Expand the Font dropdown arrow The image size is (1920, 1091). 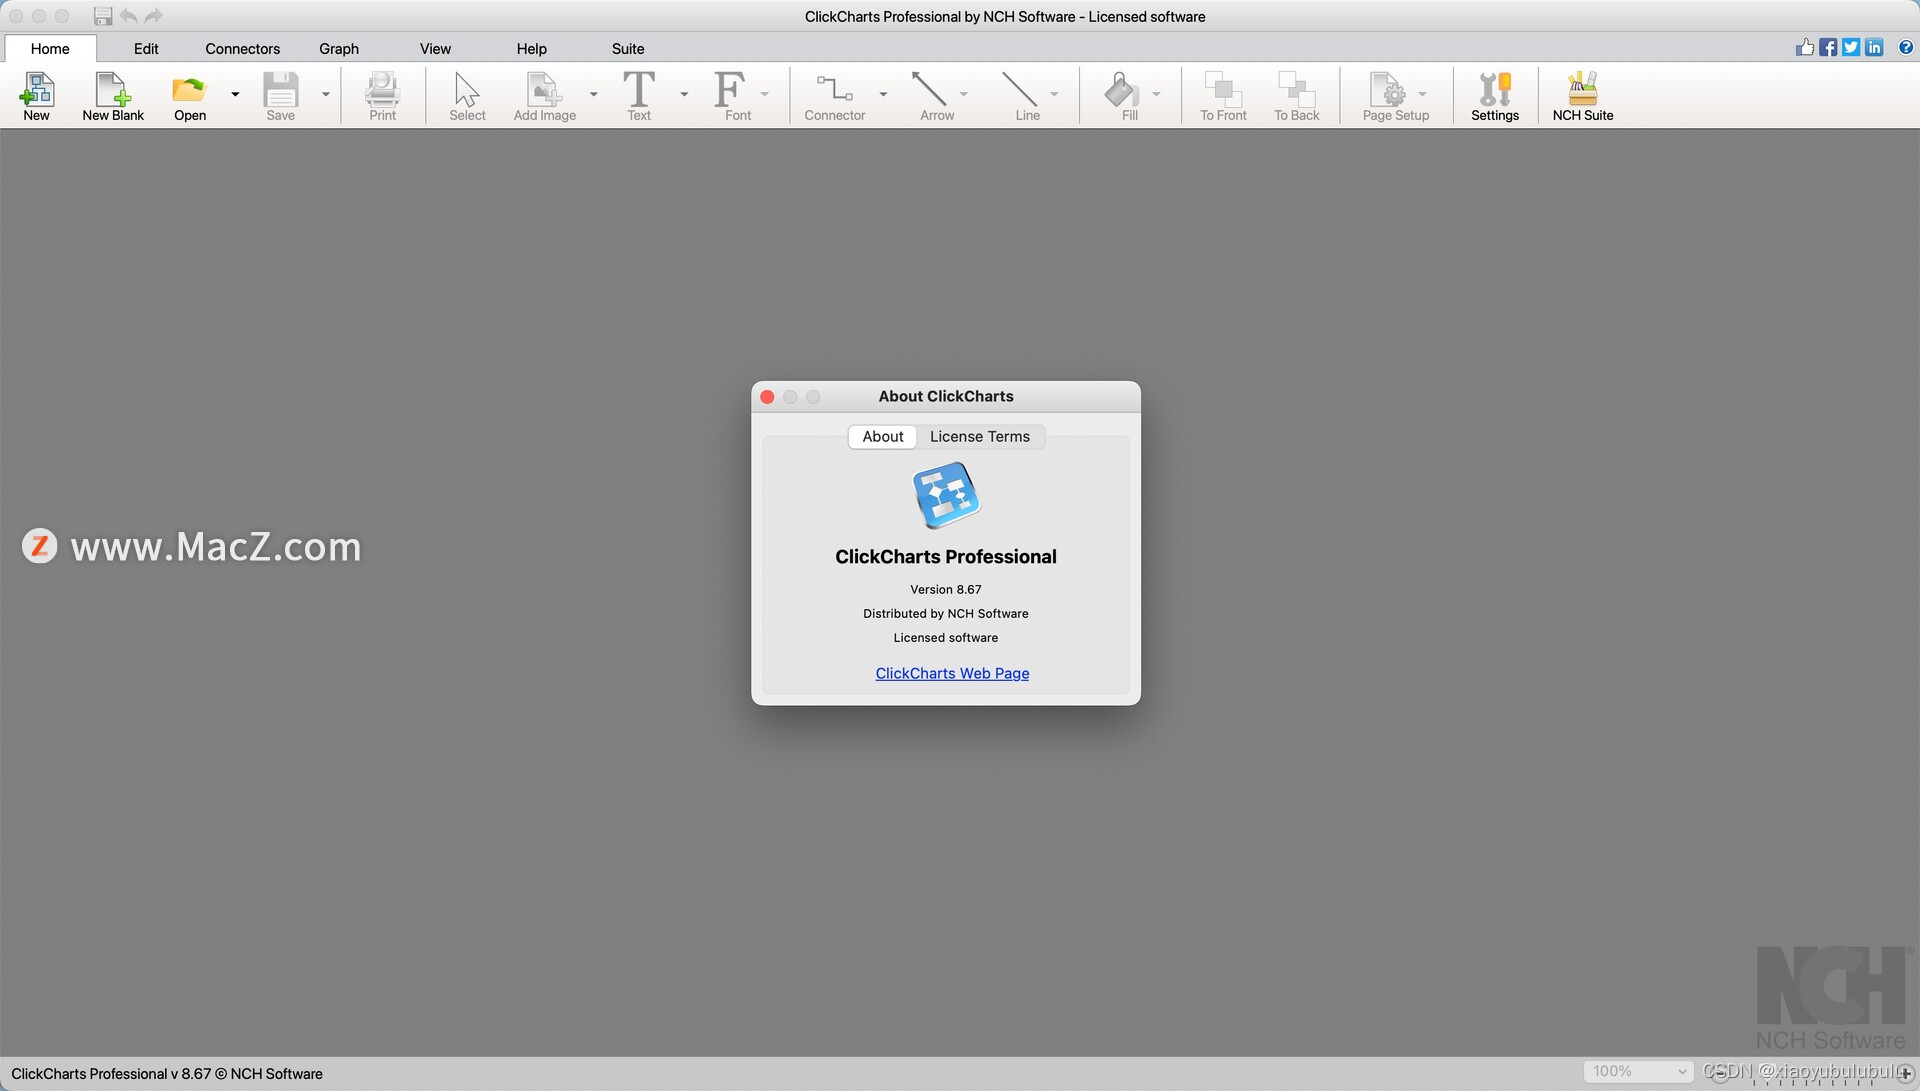pyautogui.click(x=764, y=94)
